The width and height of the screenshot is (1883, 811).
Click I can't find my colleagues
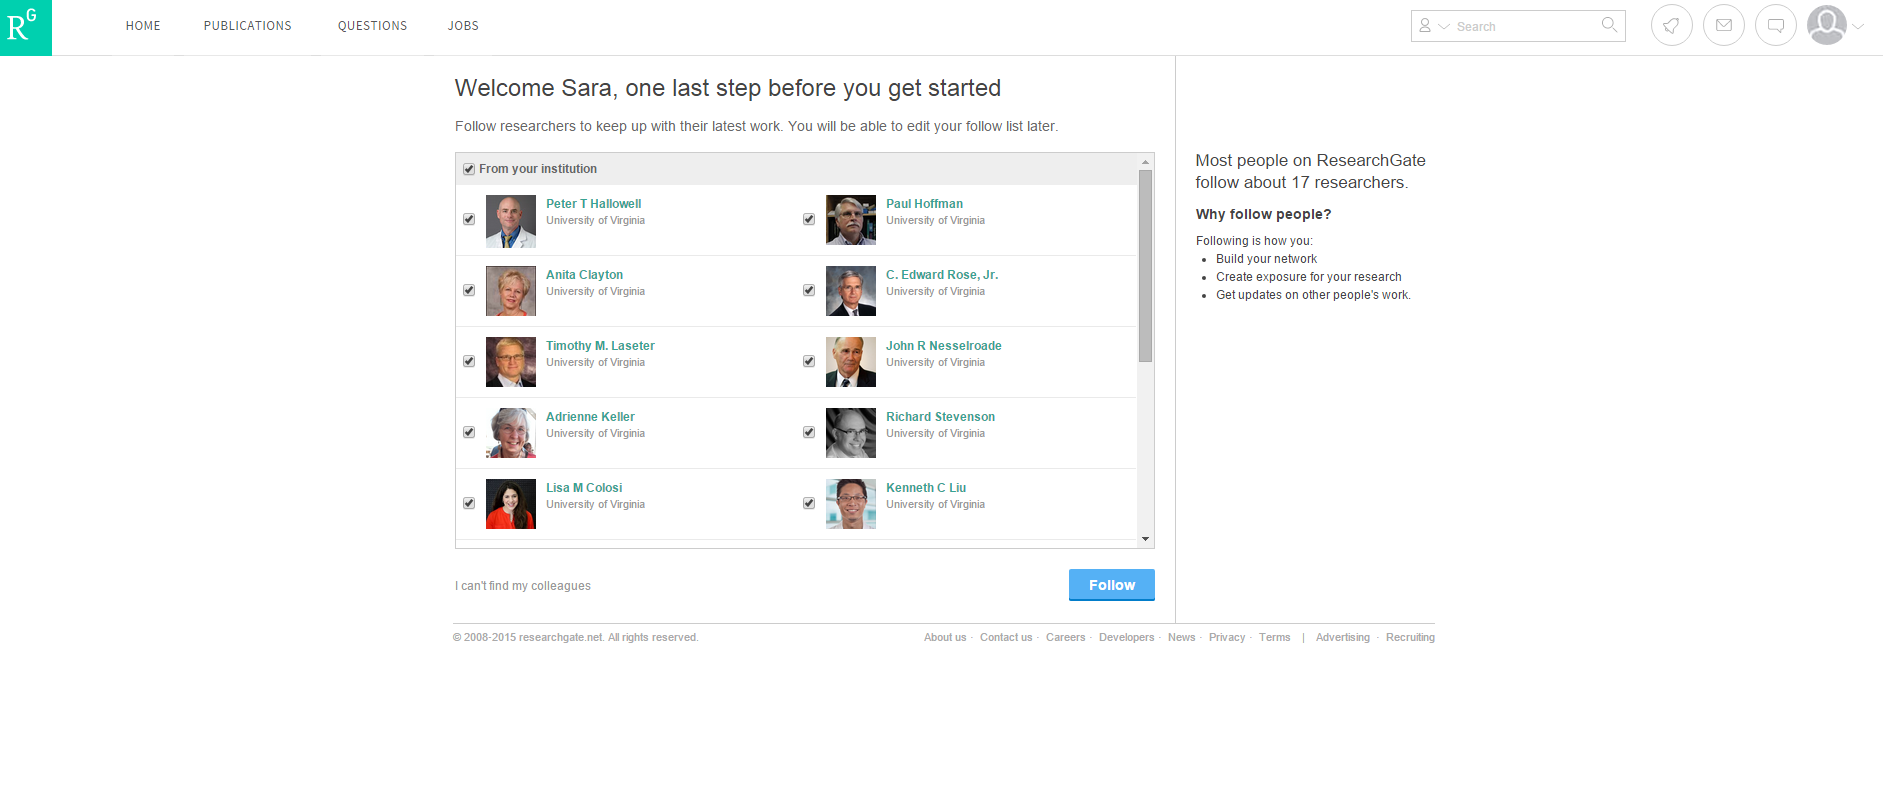click(523, 586)
